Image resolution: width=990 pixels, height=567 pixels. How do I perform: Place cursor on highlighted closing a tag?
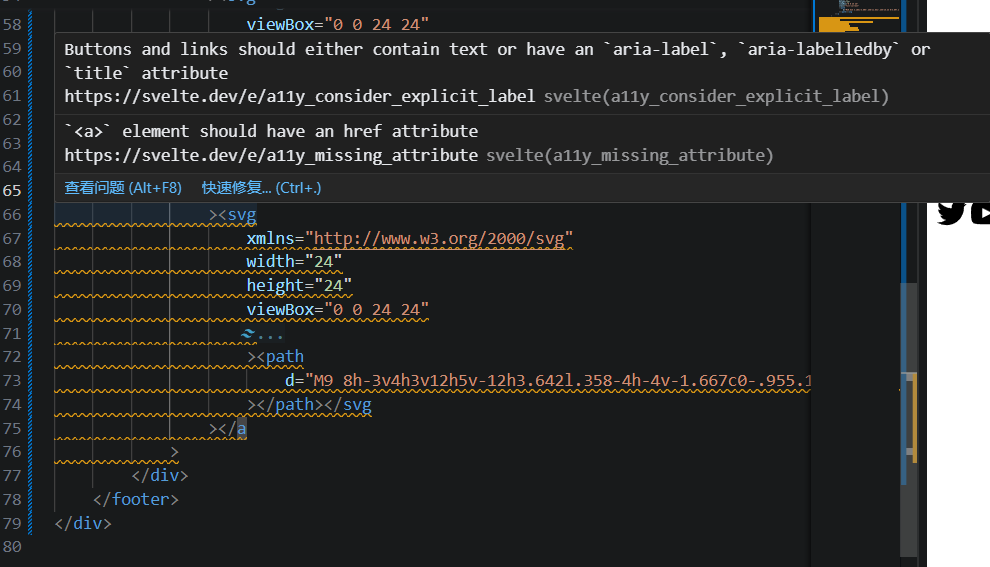pos(241,428)
